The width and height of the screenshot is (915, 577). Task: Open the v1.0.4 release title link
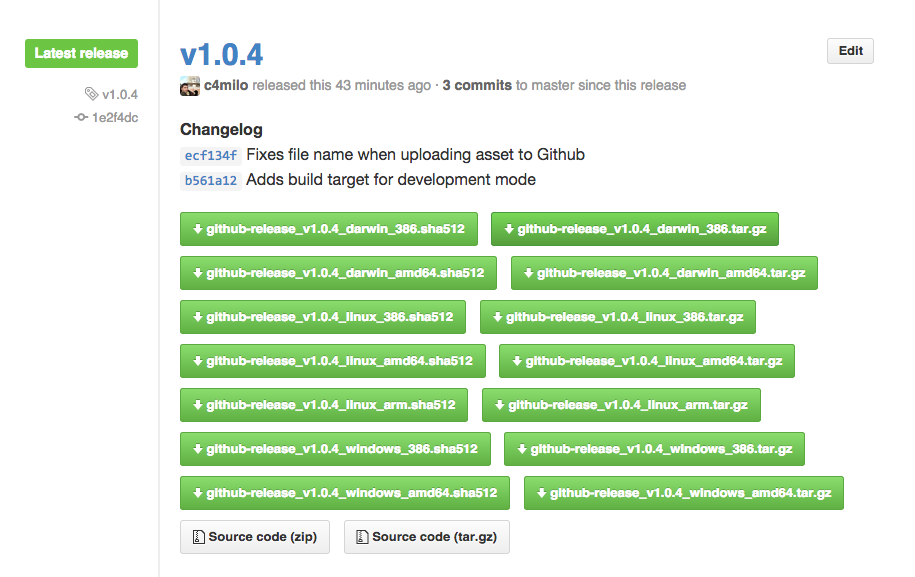click(221, 54)
